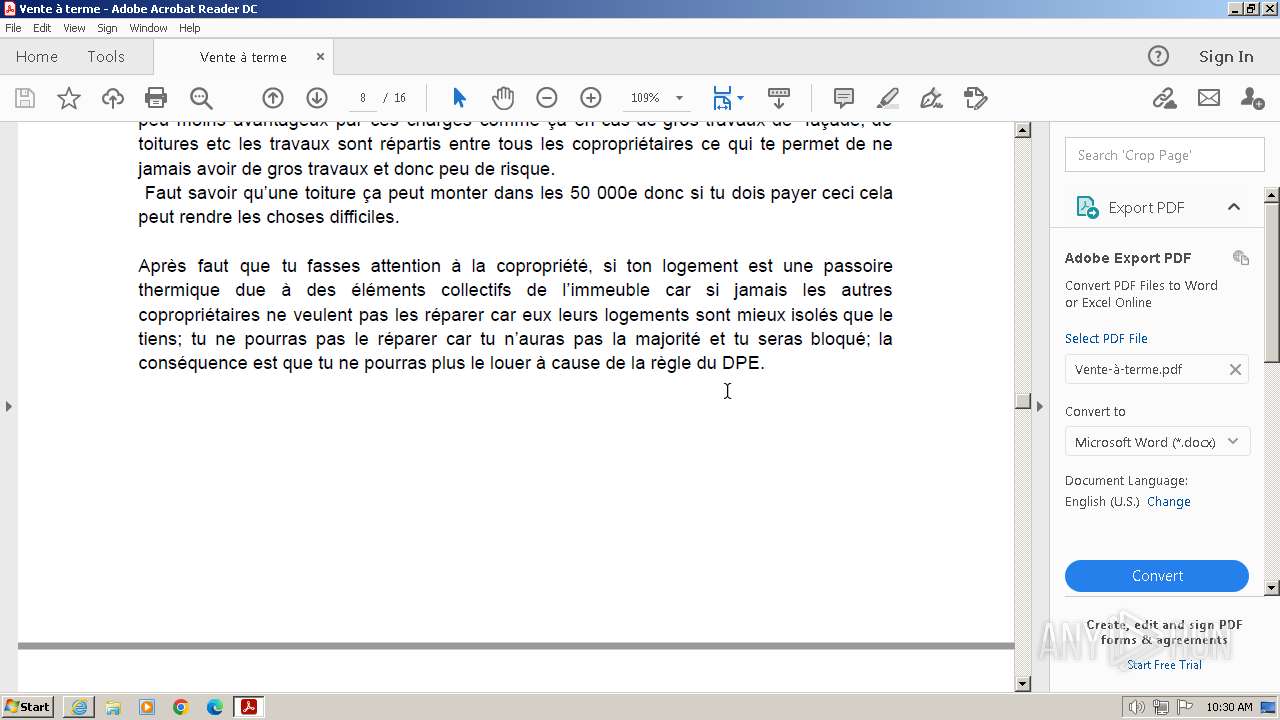Print the document with the printer icon
The width and height of the screenshot is (1280, 720).
click(156, 98)
